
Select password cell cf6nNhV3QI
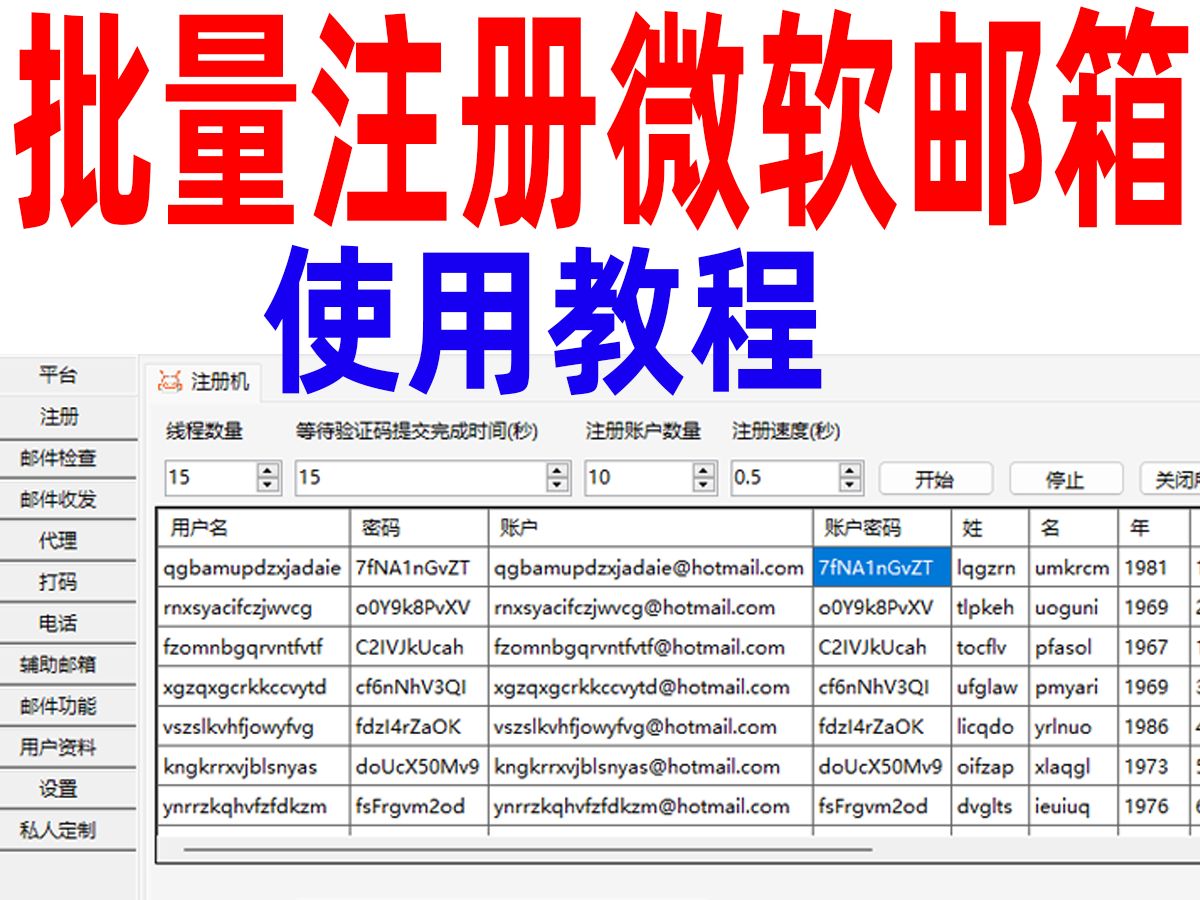tap(419, 687)
